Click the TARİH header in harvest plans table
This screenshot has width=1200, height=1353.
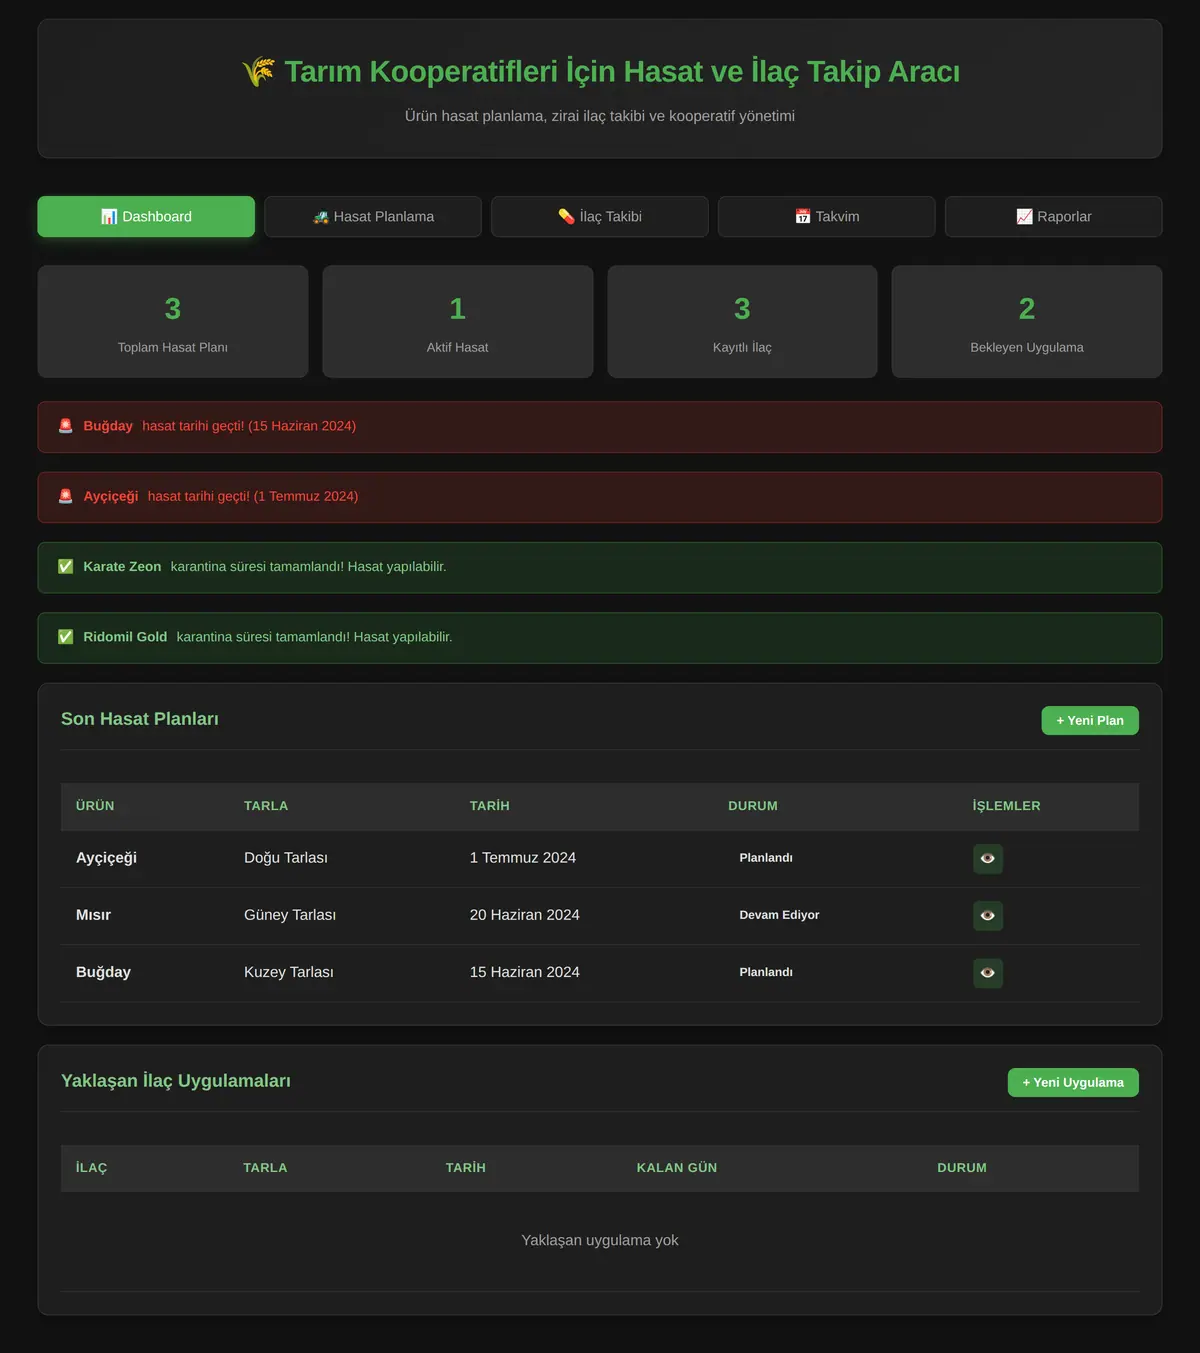490,806
